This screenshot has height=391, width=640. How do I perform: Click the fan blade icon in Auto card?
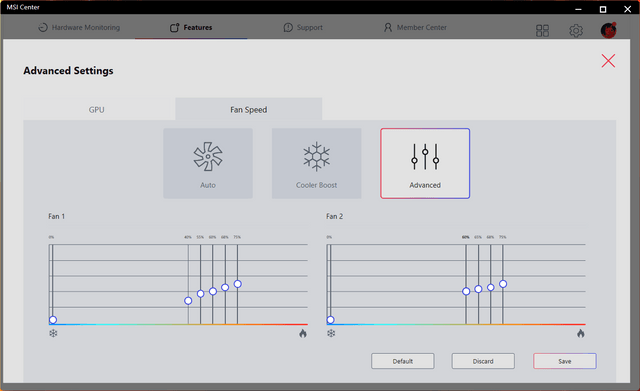(208, 156)
